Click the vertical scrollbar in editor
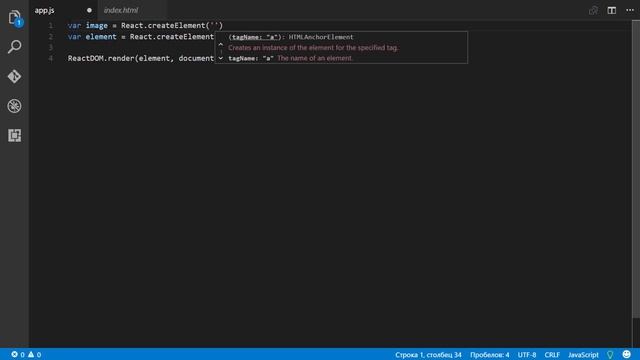The height and width of the screenshot is (360, 640). 636,169
